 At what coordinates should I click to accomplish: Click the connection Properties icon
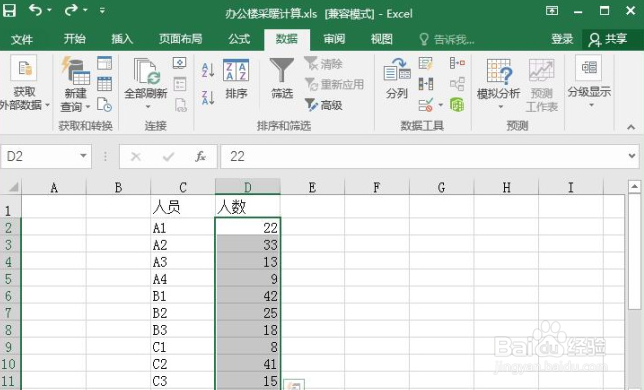pos(179,84)
